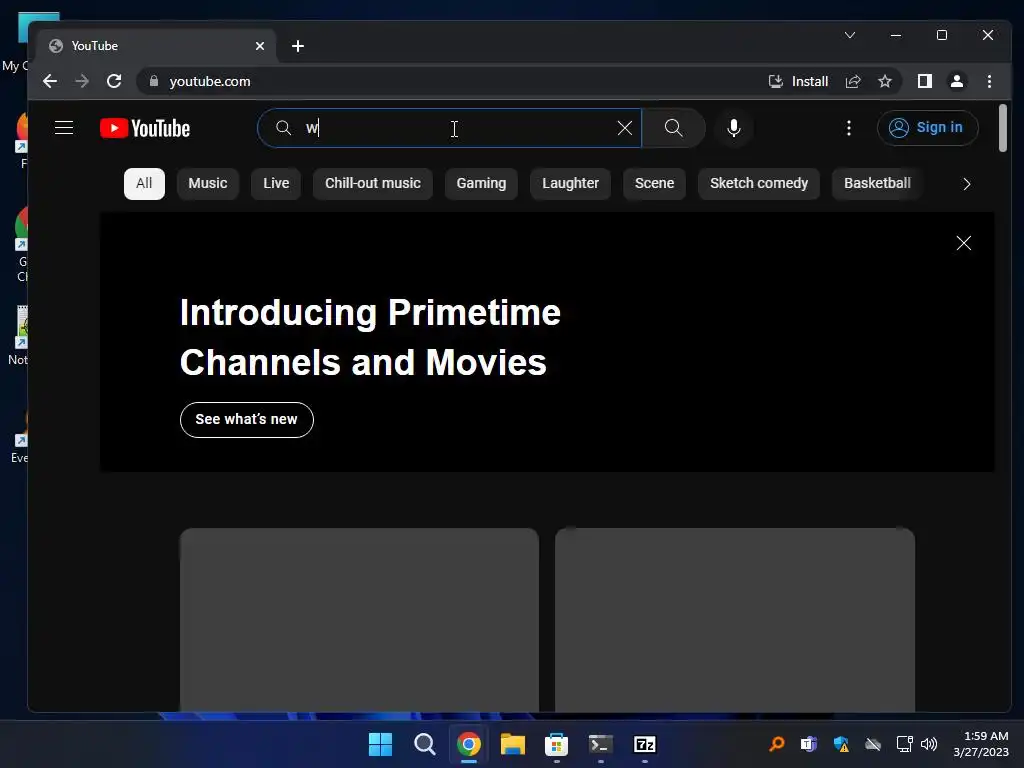Open YouTube settings three-dot menu

pyautogui.click(x=849, y=128)
